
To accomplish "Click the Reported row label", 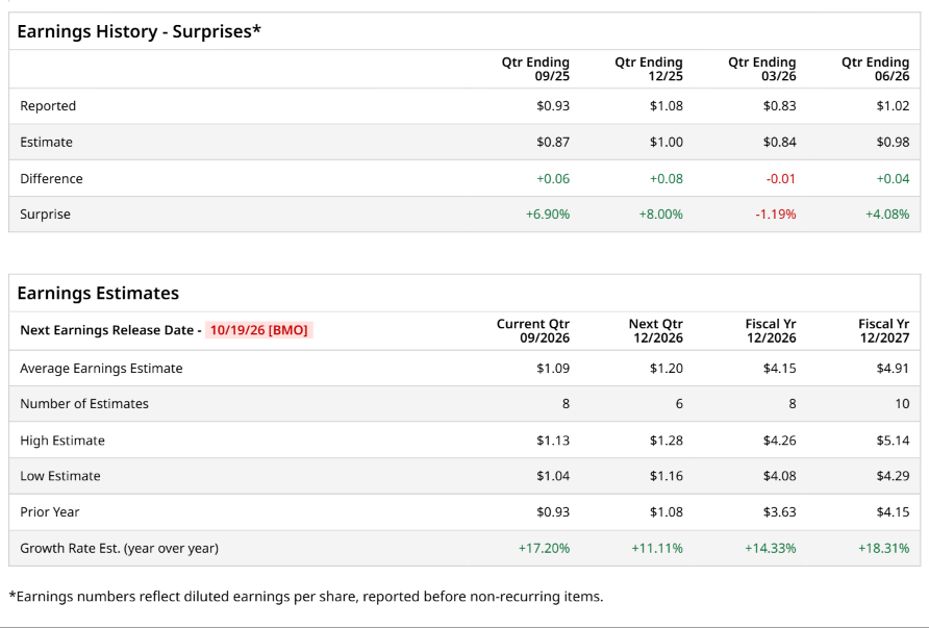I will click(48, 106).
